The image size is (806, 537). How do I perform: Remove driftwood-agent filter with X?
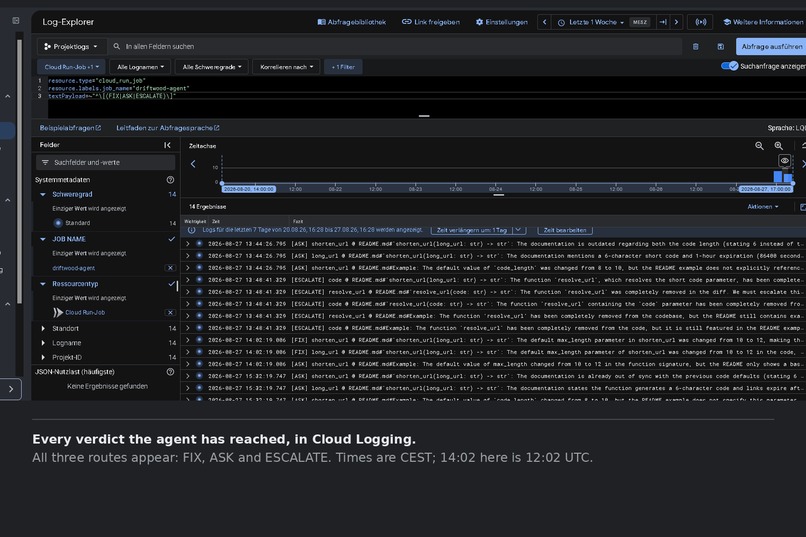tap(170, 268)
